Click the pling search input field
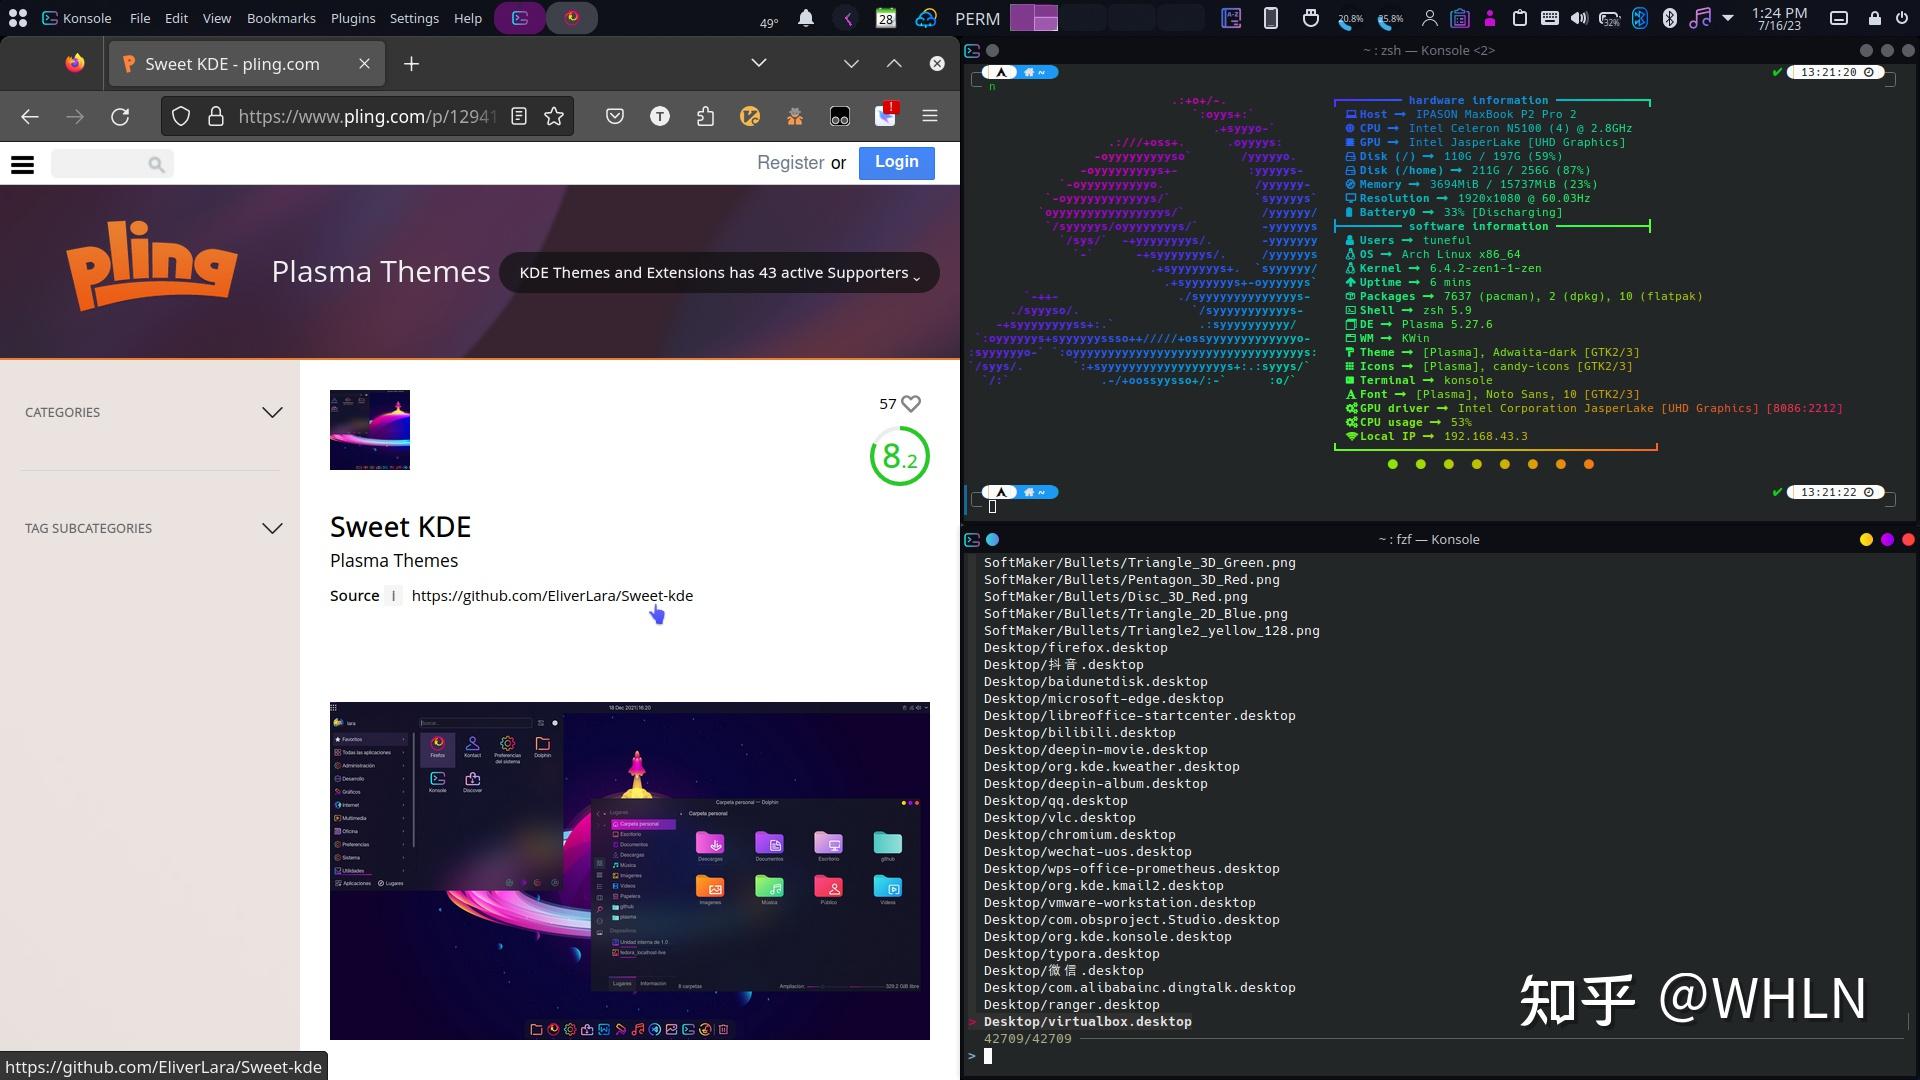 coord(112,164)
